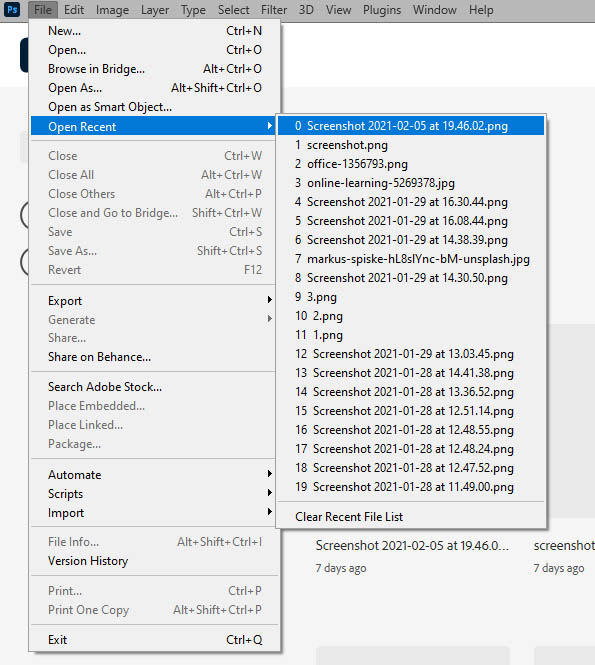Select Version History entry
The height and width of the screenshot is (665, 595).
155,561
